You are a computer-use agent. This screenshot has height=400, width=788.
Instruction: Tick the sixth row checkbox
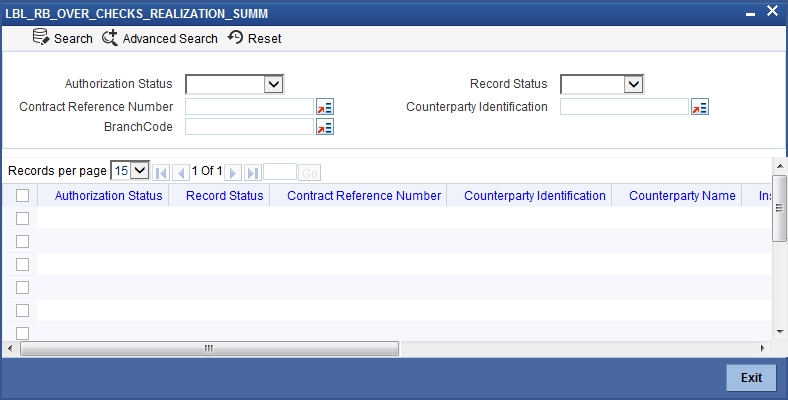[x=22, y=333]
